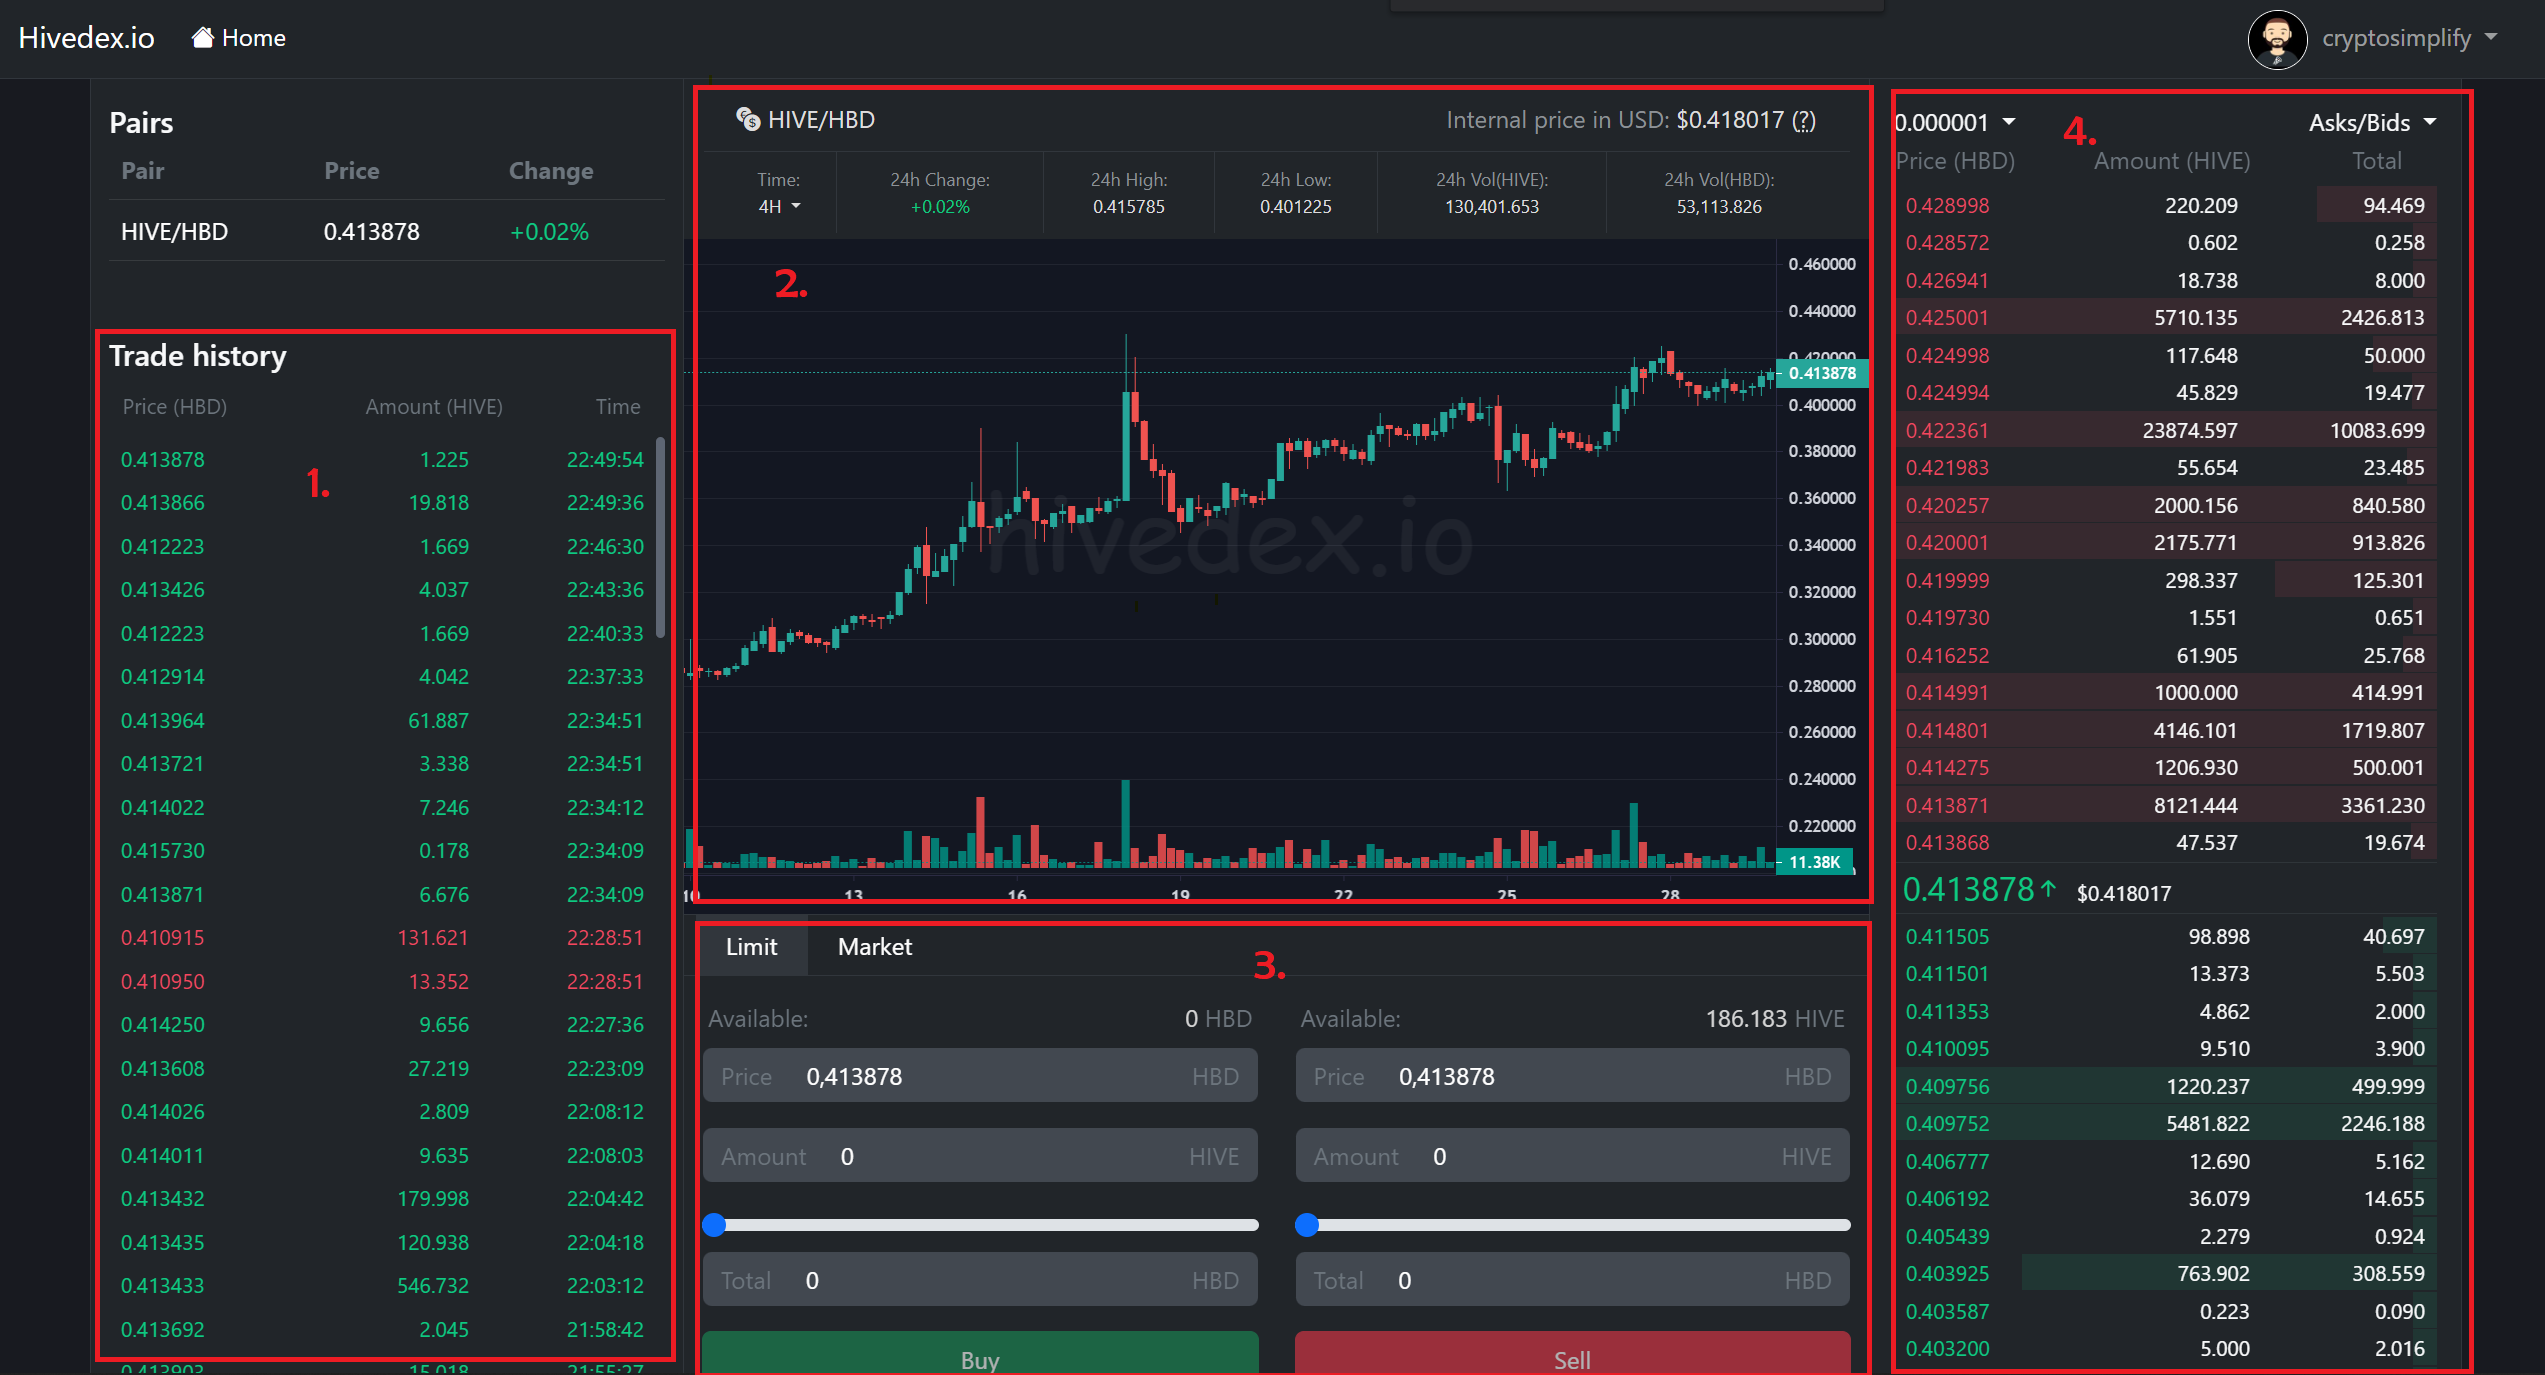Click the green Buy button
This screenshot has height=1375, width=2545.
point(980,1354)
